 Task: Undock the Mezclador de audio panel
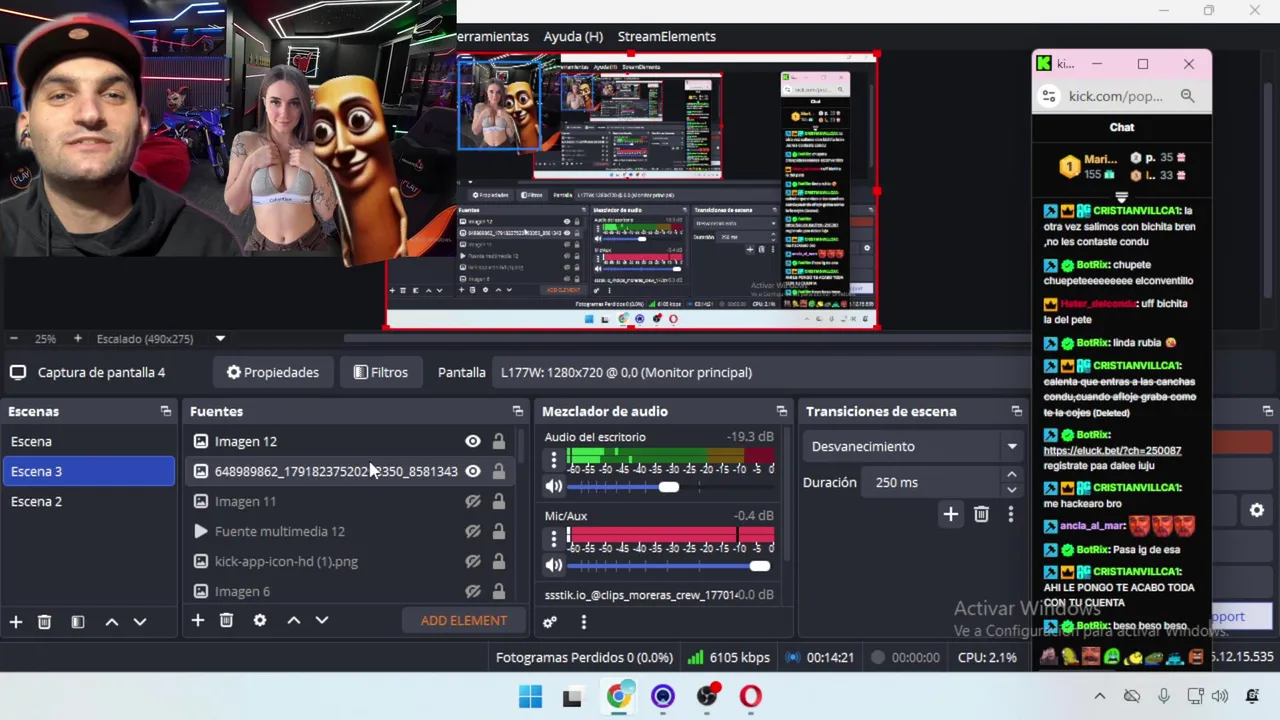(x=782, y=411)
